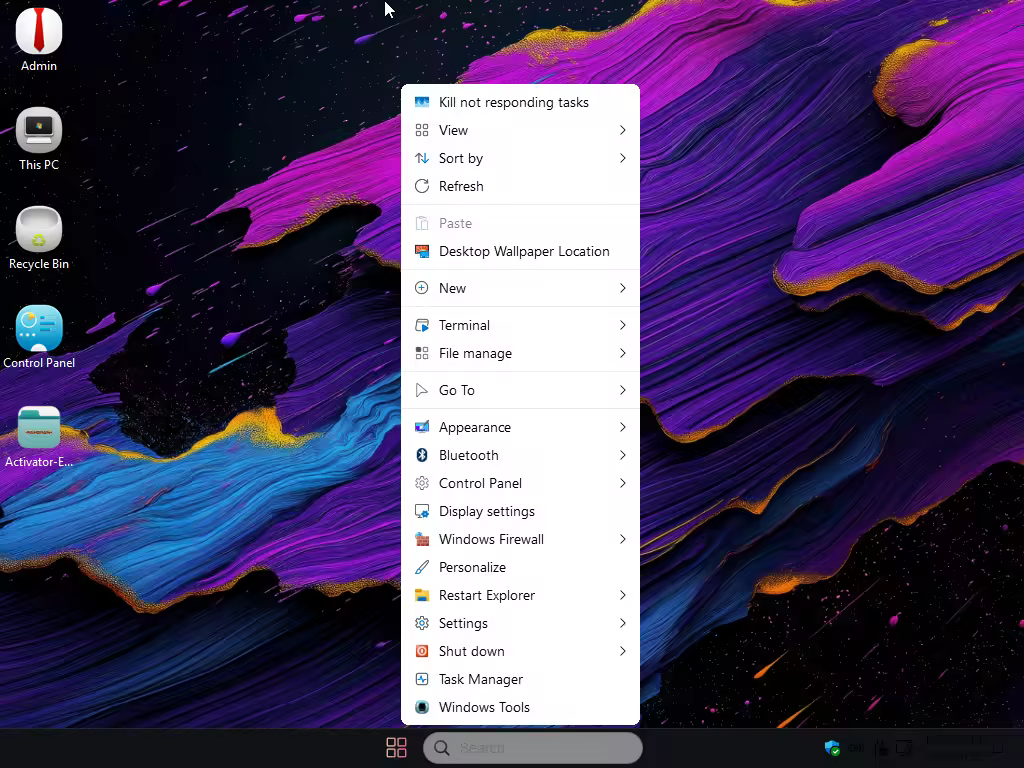Select the This PC desktop icon
Image resolution: width=1024 pixels, height=768 pixels.
click(x=39, y=131)
